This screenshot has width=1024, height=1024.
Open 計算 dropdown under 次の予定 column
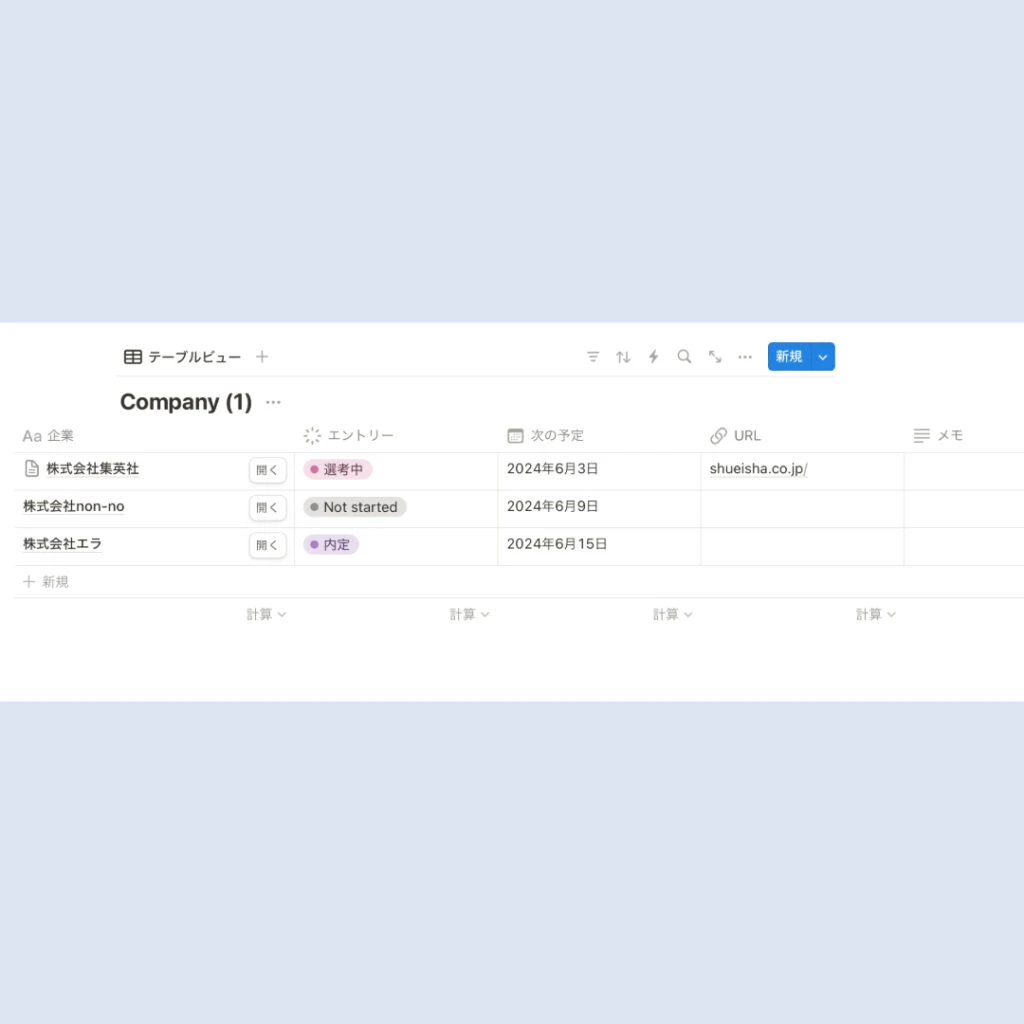673,615
